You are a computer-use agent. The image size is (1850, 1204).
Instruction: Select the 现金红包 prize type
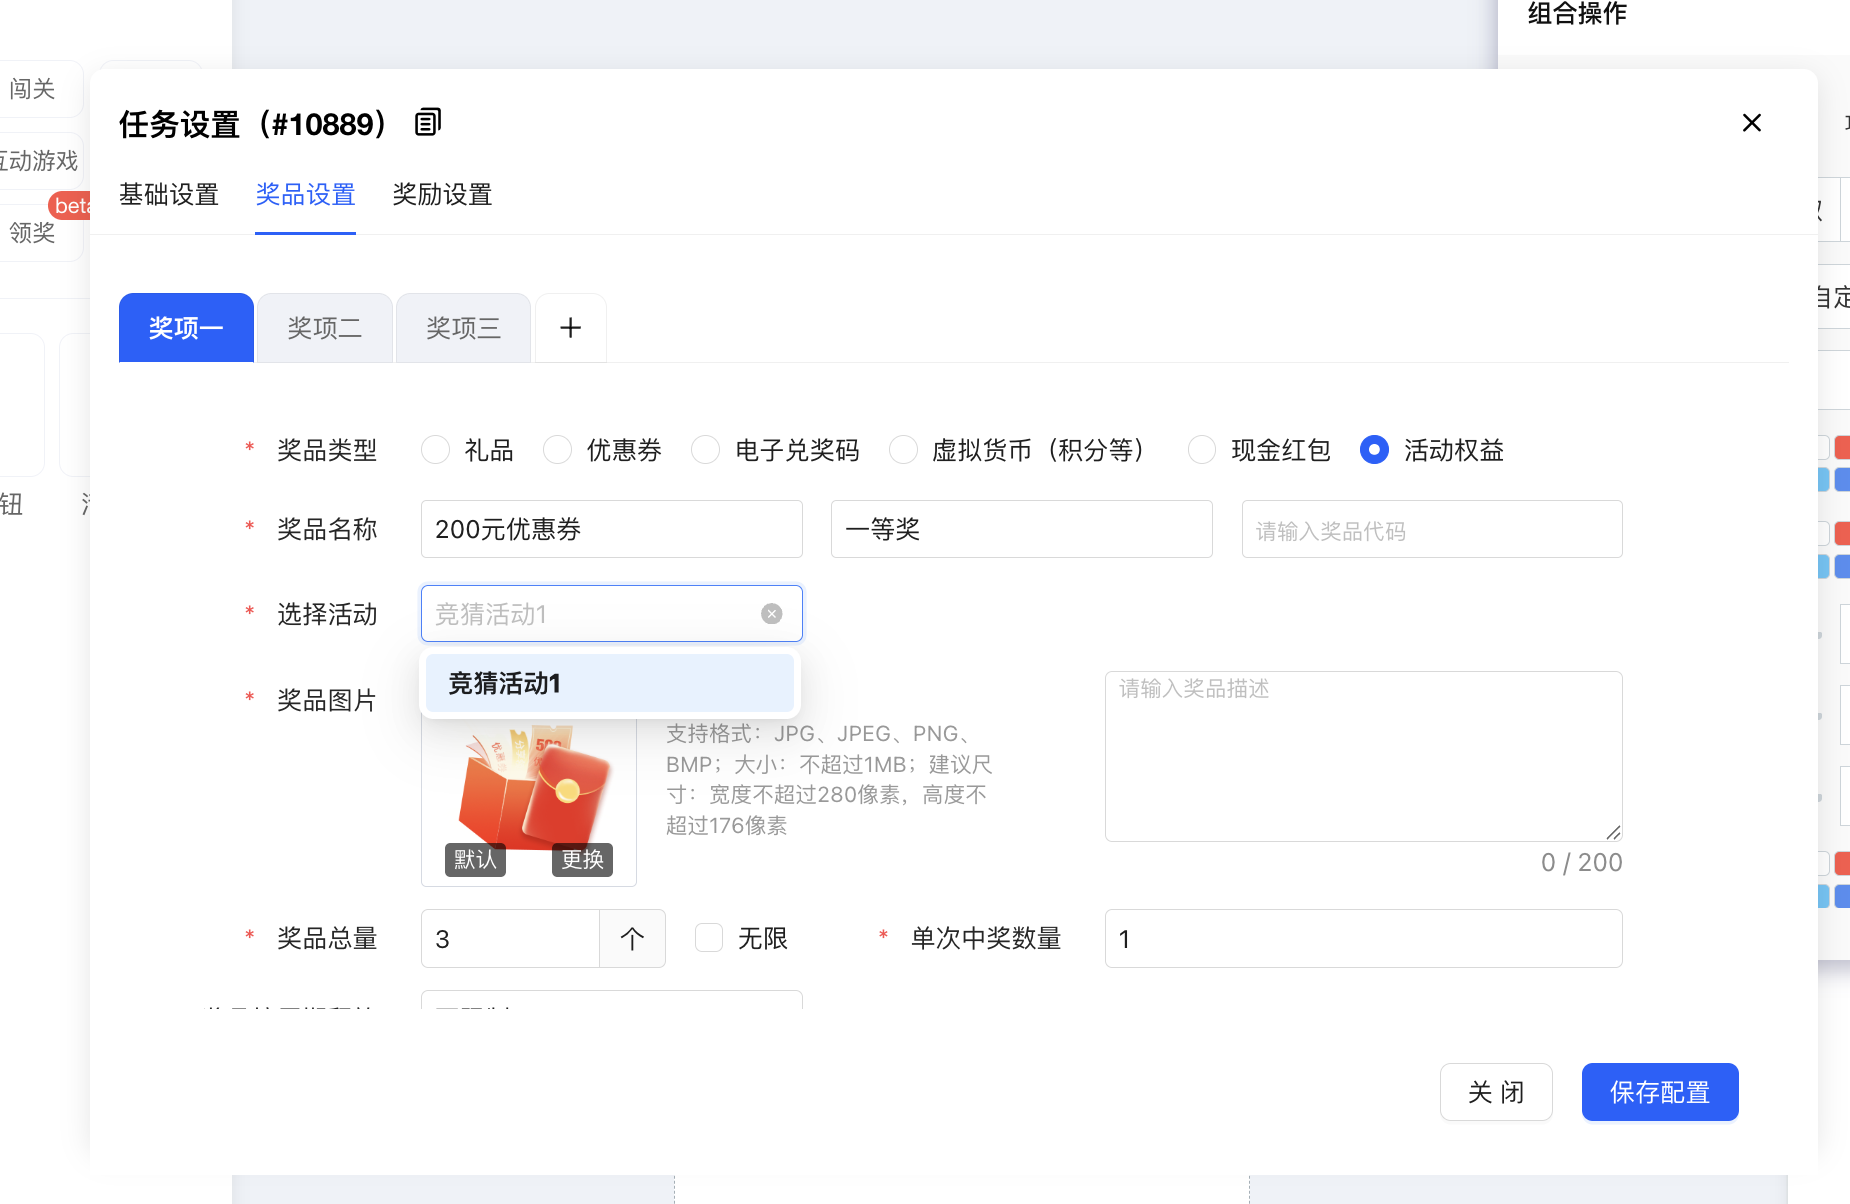coord(1202,450)
